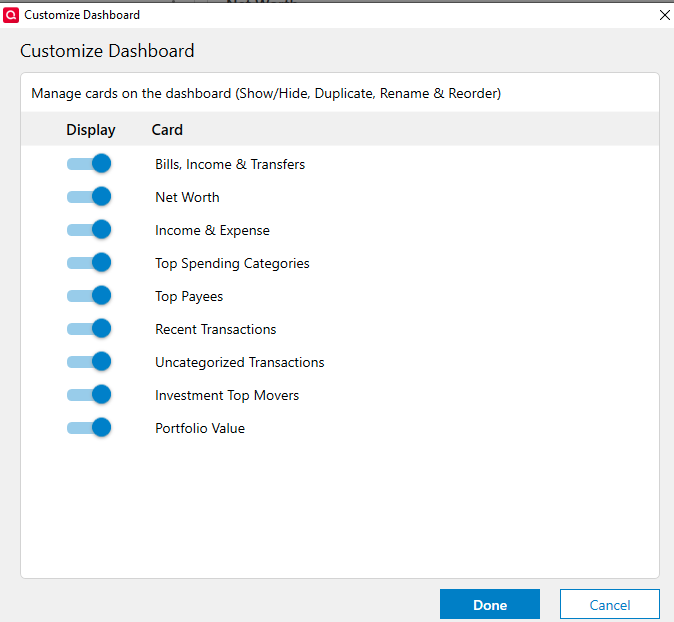Image resolution: width=674 pixels, height=622 pixels.
Task: Click the Done button
Action: [x=490, y=604]
